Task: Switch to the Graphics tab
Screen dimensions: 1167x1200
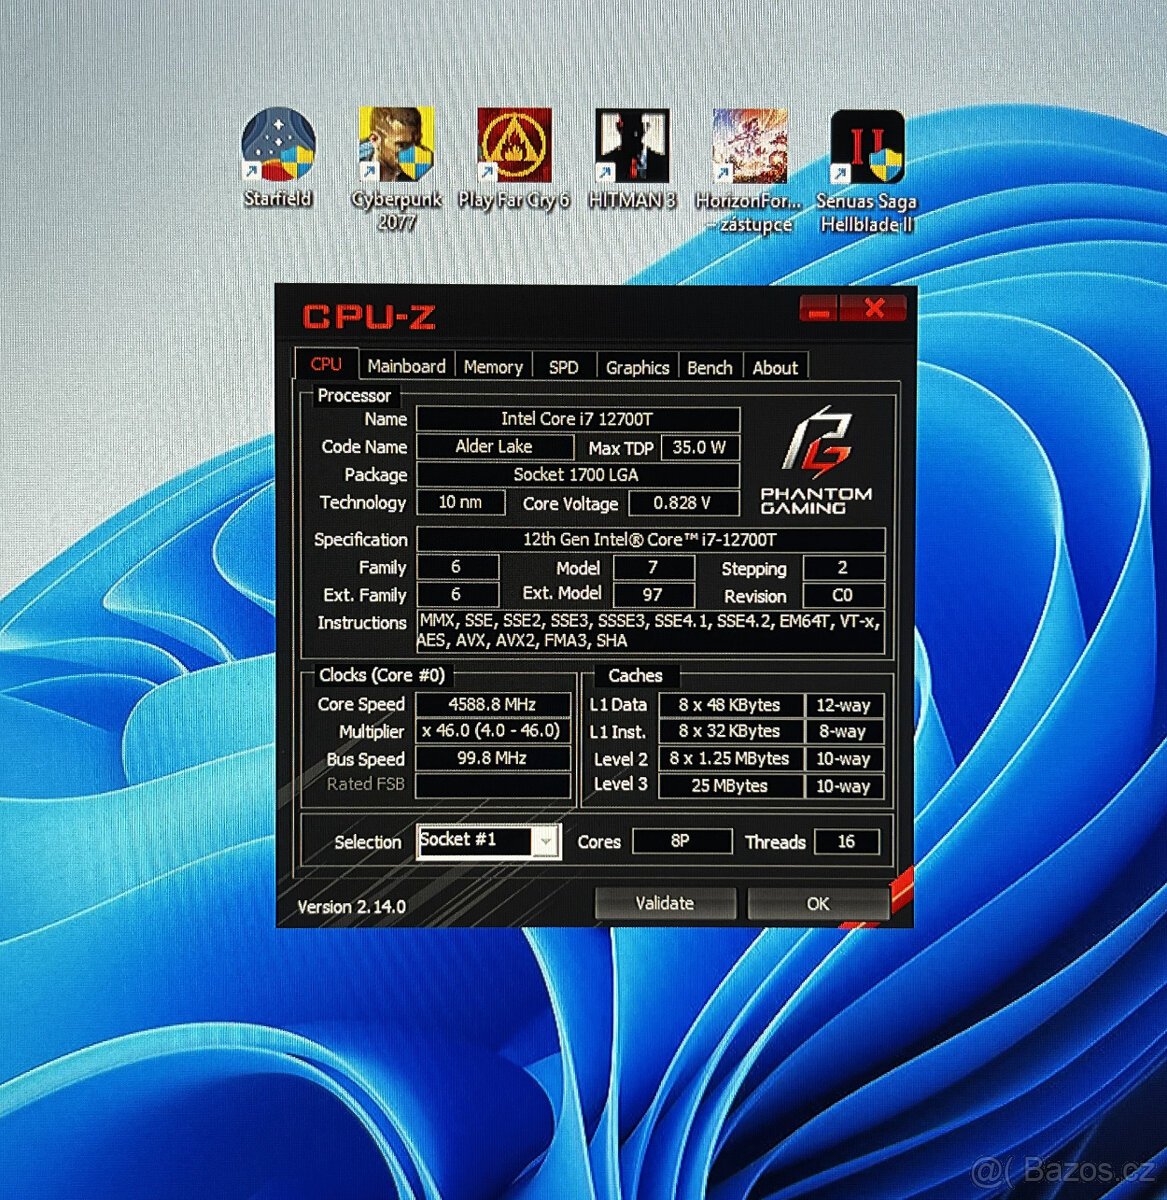Action: 637,365
